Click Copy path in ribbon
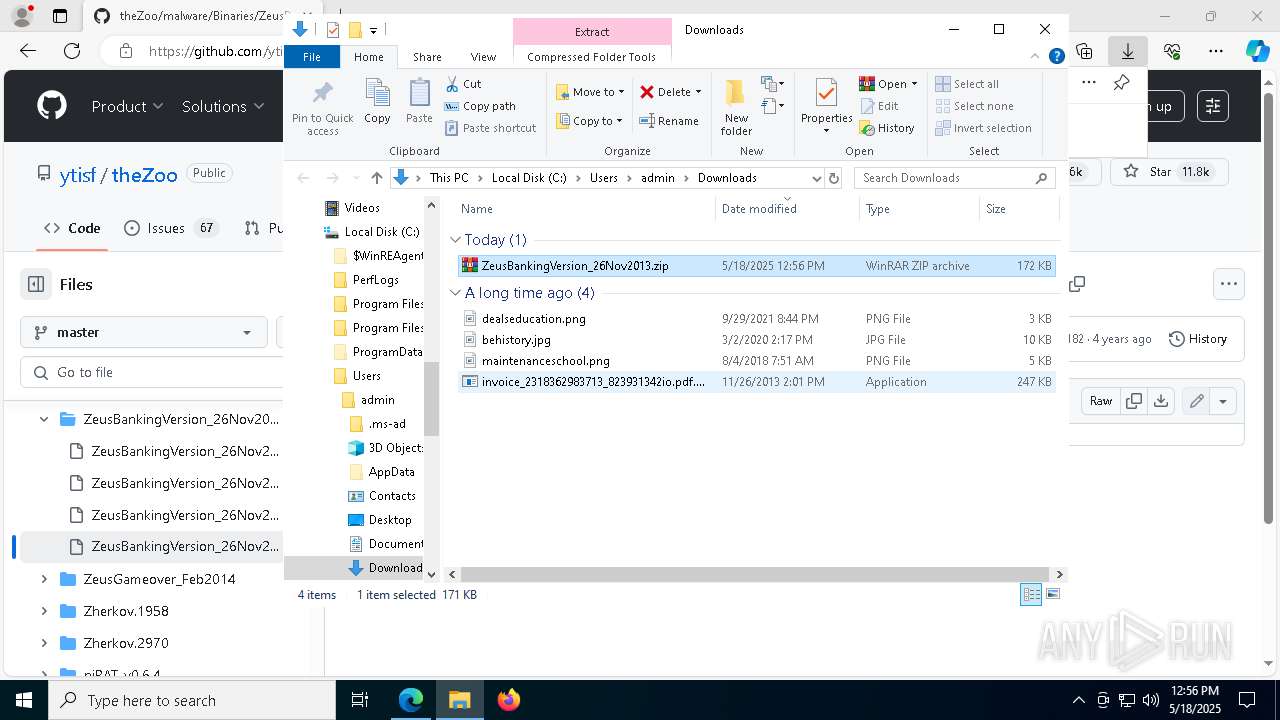 coord(480,106)
